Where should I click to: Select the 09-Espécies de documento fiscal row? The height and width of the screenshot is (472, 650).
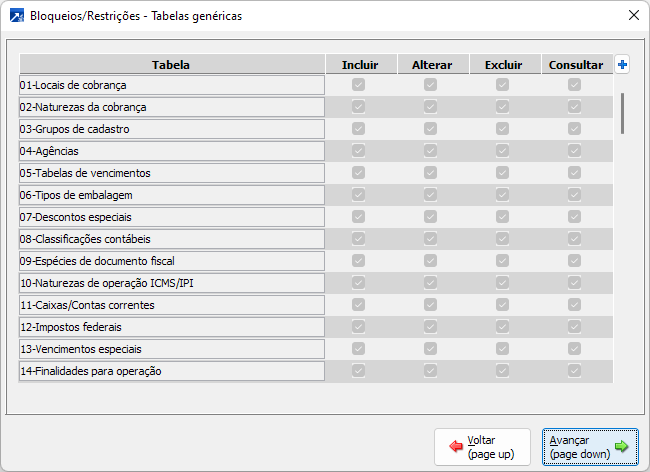(x=171, y=261)
